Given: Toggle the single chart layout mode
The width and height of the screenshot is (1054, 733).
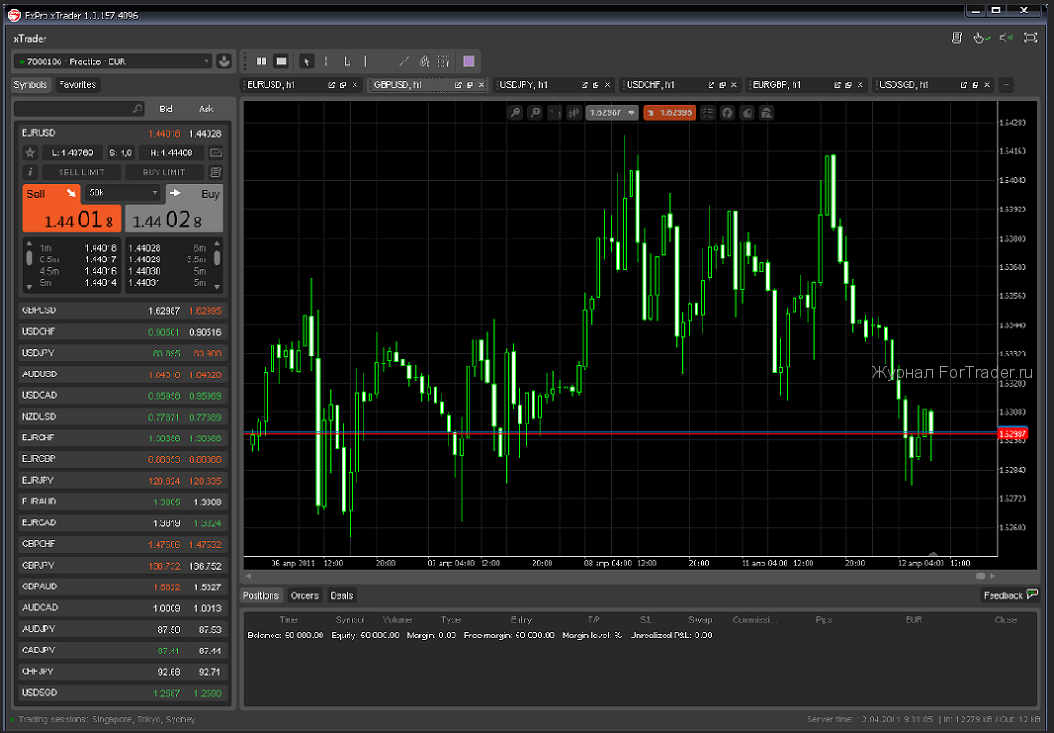Looking at the screenshot, I should (281, 61).
